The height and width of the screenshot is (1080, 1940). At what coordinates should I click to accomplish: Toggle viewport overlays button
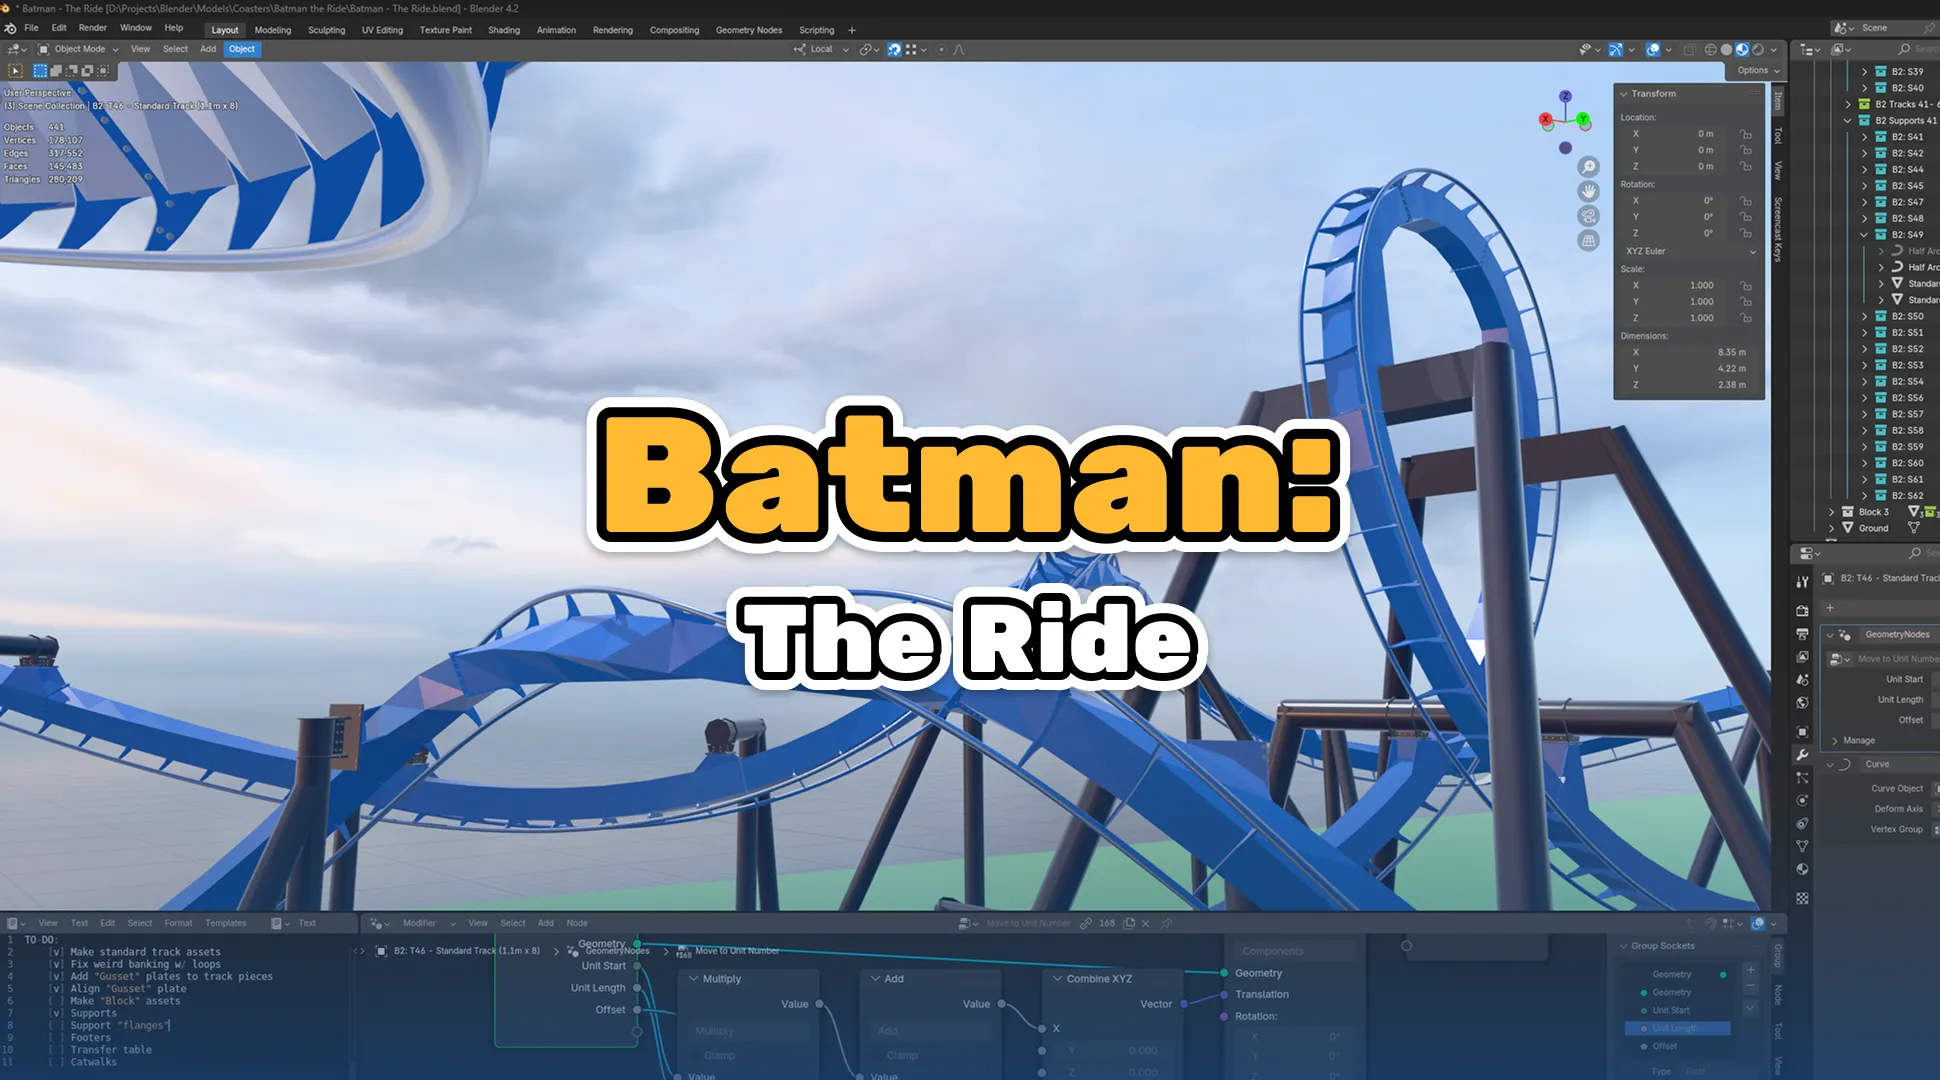[1653, 49]
